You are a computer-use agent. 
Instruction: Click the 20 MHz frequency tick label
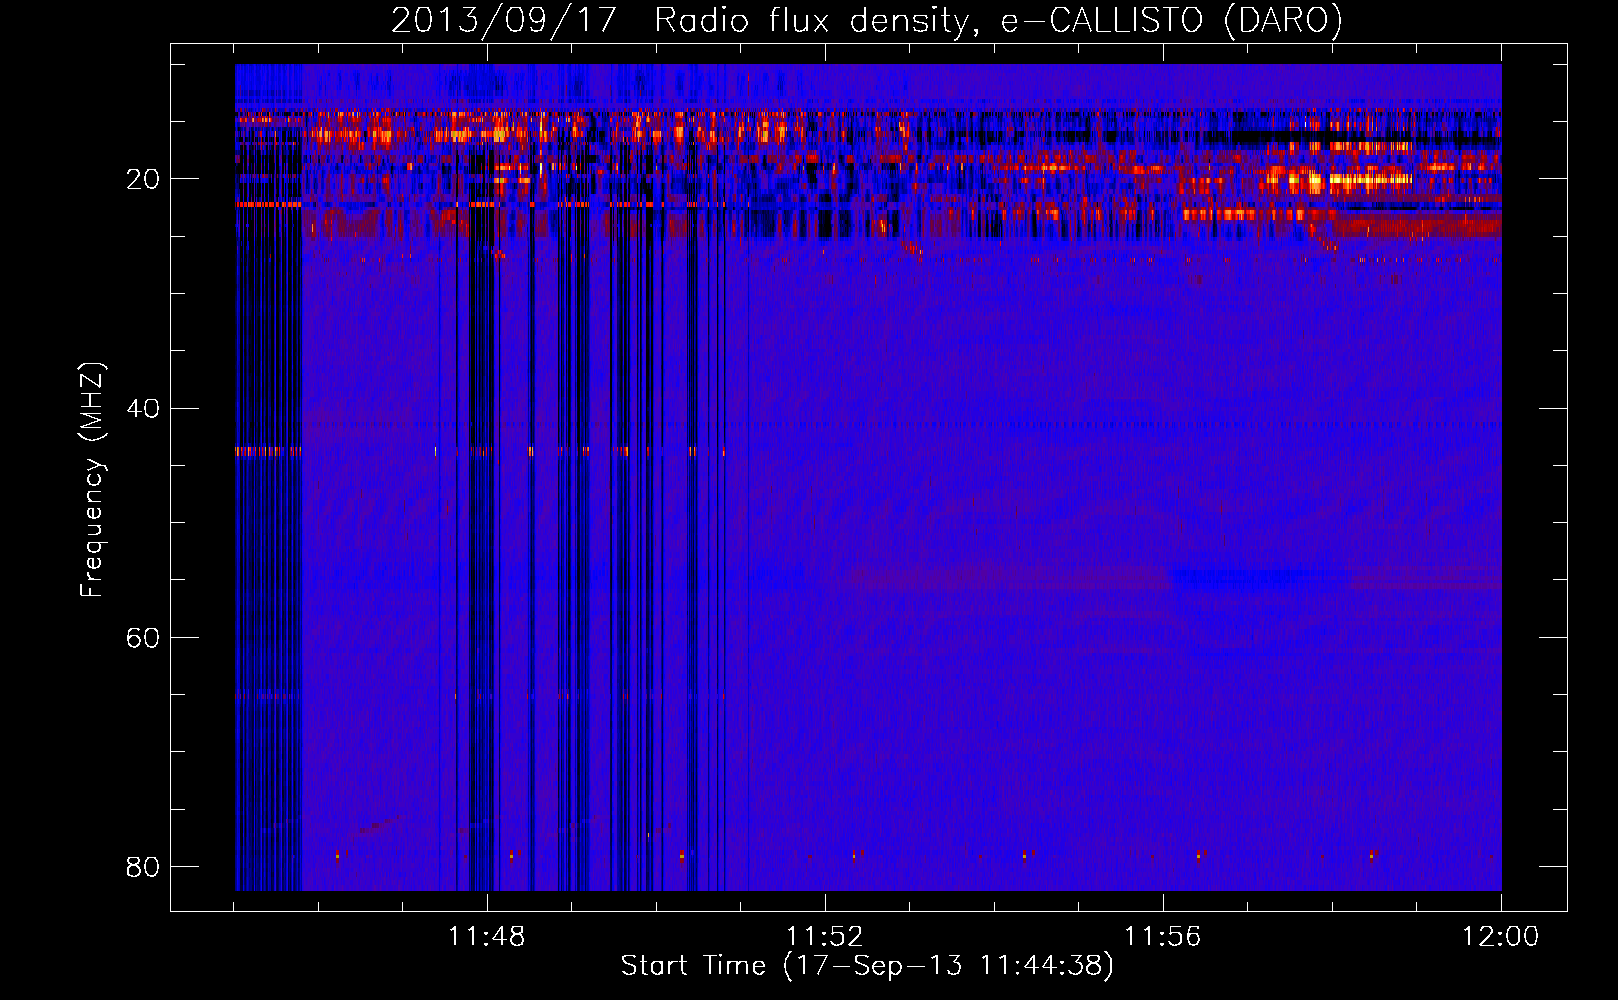click(143, 179)
